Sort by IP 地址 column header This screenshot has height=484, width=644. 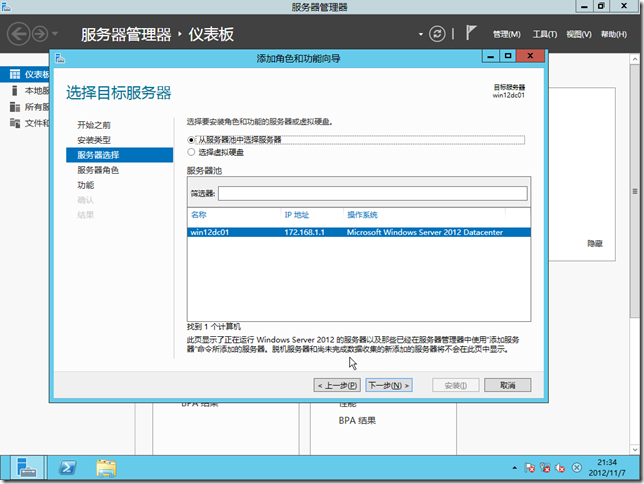297,214
